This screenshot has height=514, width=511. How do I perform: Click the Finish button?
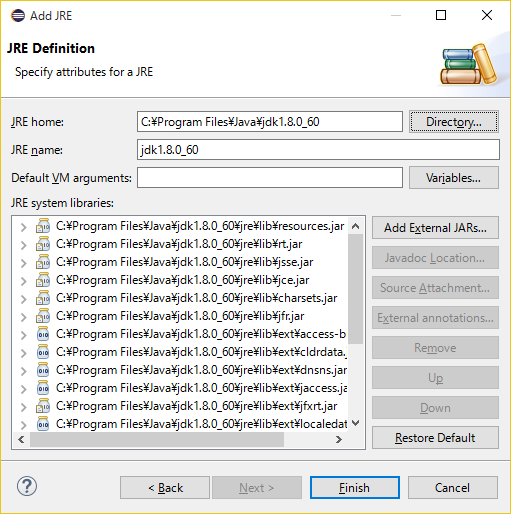tap(355, 488)
